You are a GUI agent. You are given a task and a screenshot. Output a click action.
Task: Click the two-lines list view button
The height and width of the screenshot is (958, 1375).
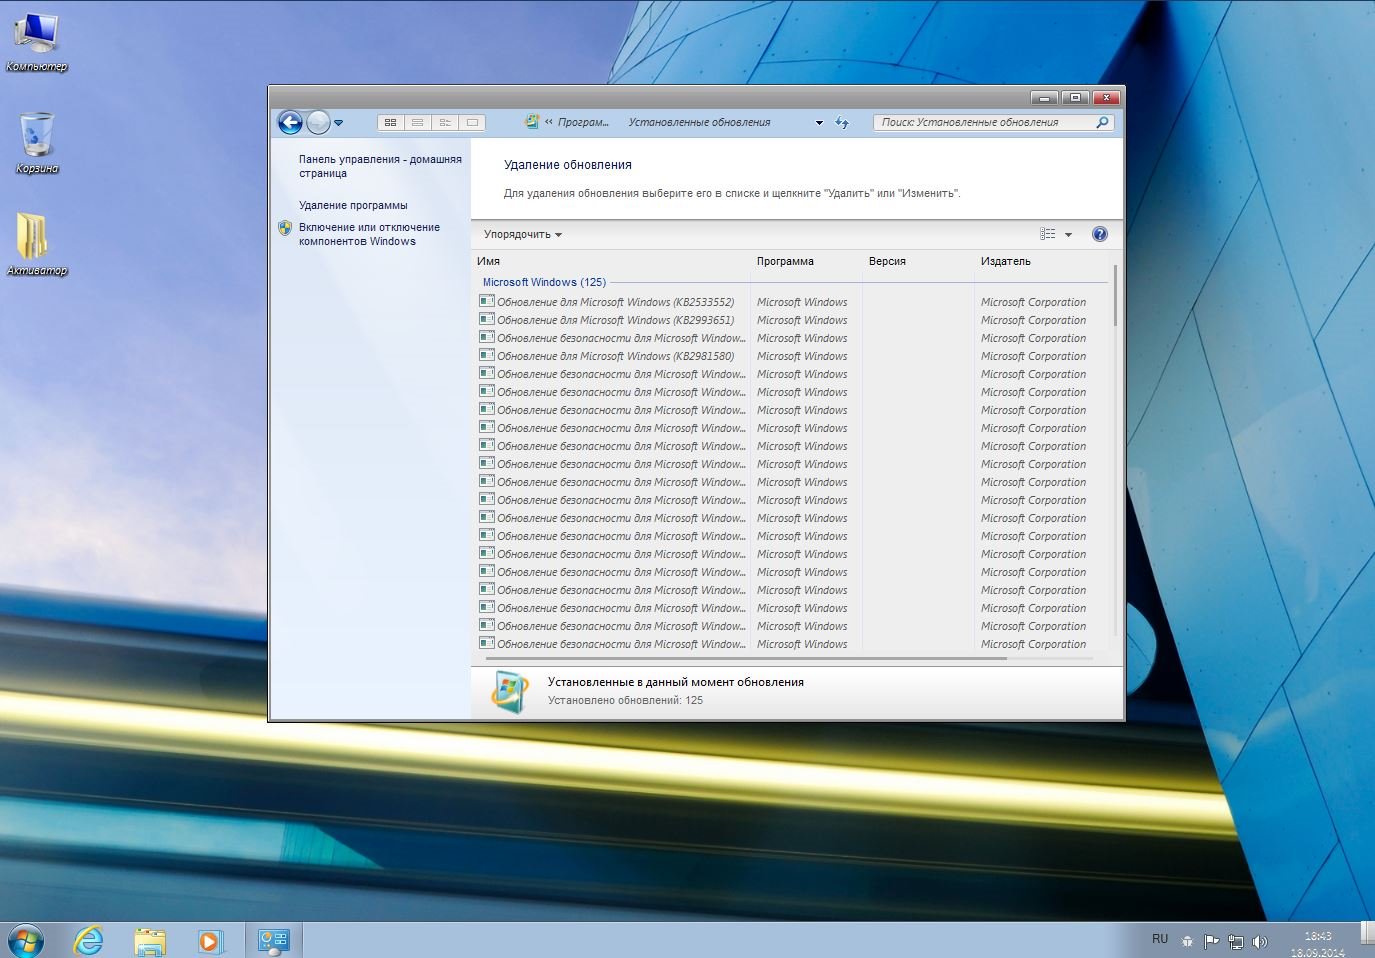tap(418, 123)
